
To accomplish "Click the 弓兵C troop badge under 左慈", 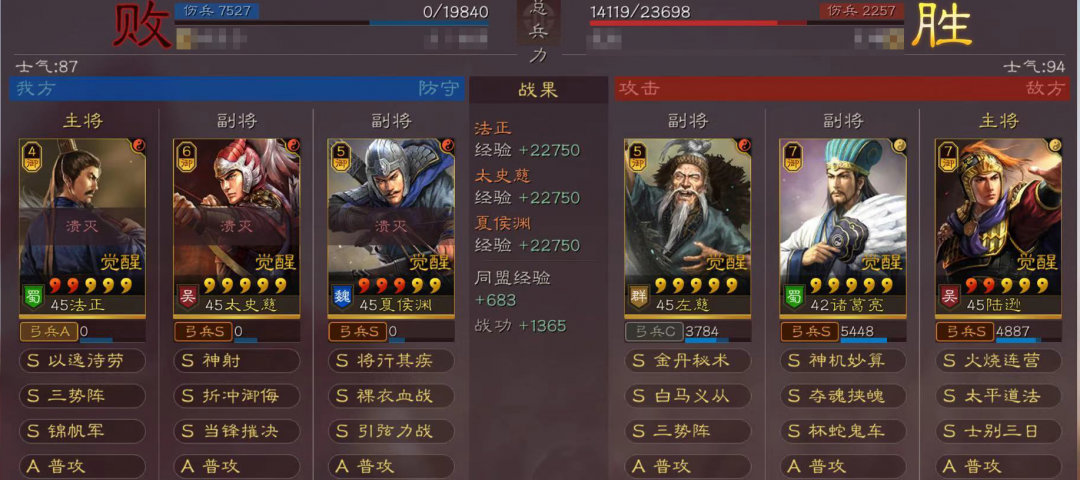I will pos(654,331).
